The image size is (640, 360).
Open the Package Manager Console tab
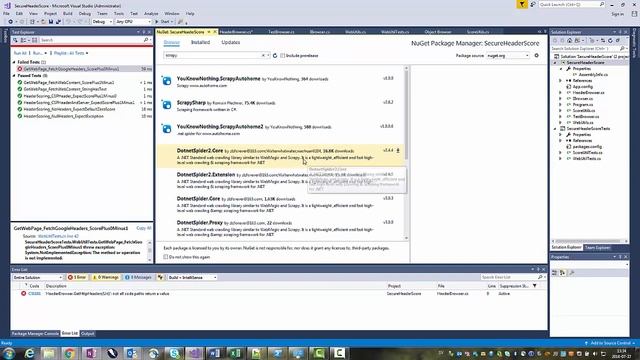click(x=35, y=334)
